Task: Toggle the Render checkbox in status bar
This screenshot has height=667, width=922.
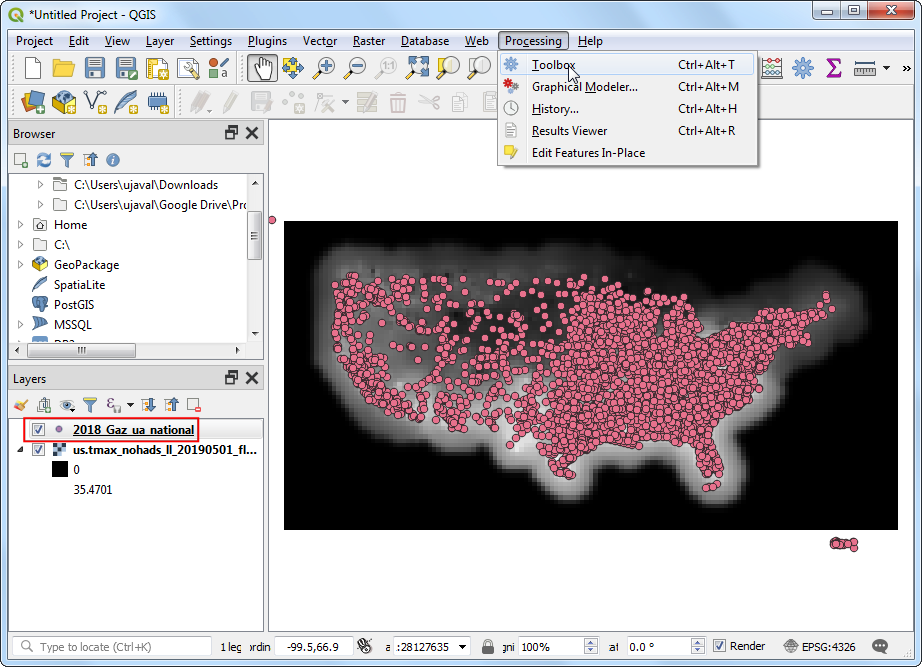Action: pyautogui.click(x=719, y=646)
